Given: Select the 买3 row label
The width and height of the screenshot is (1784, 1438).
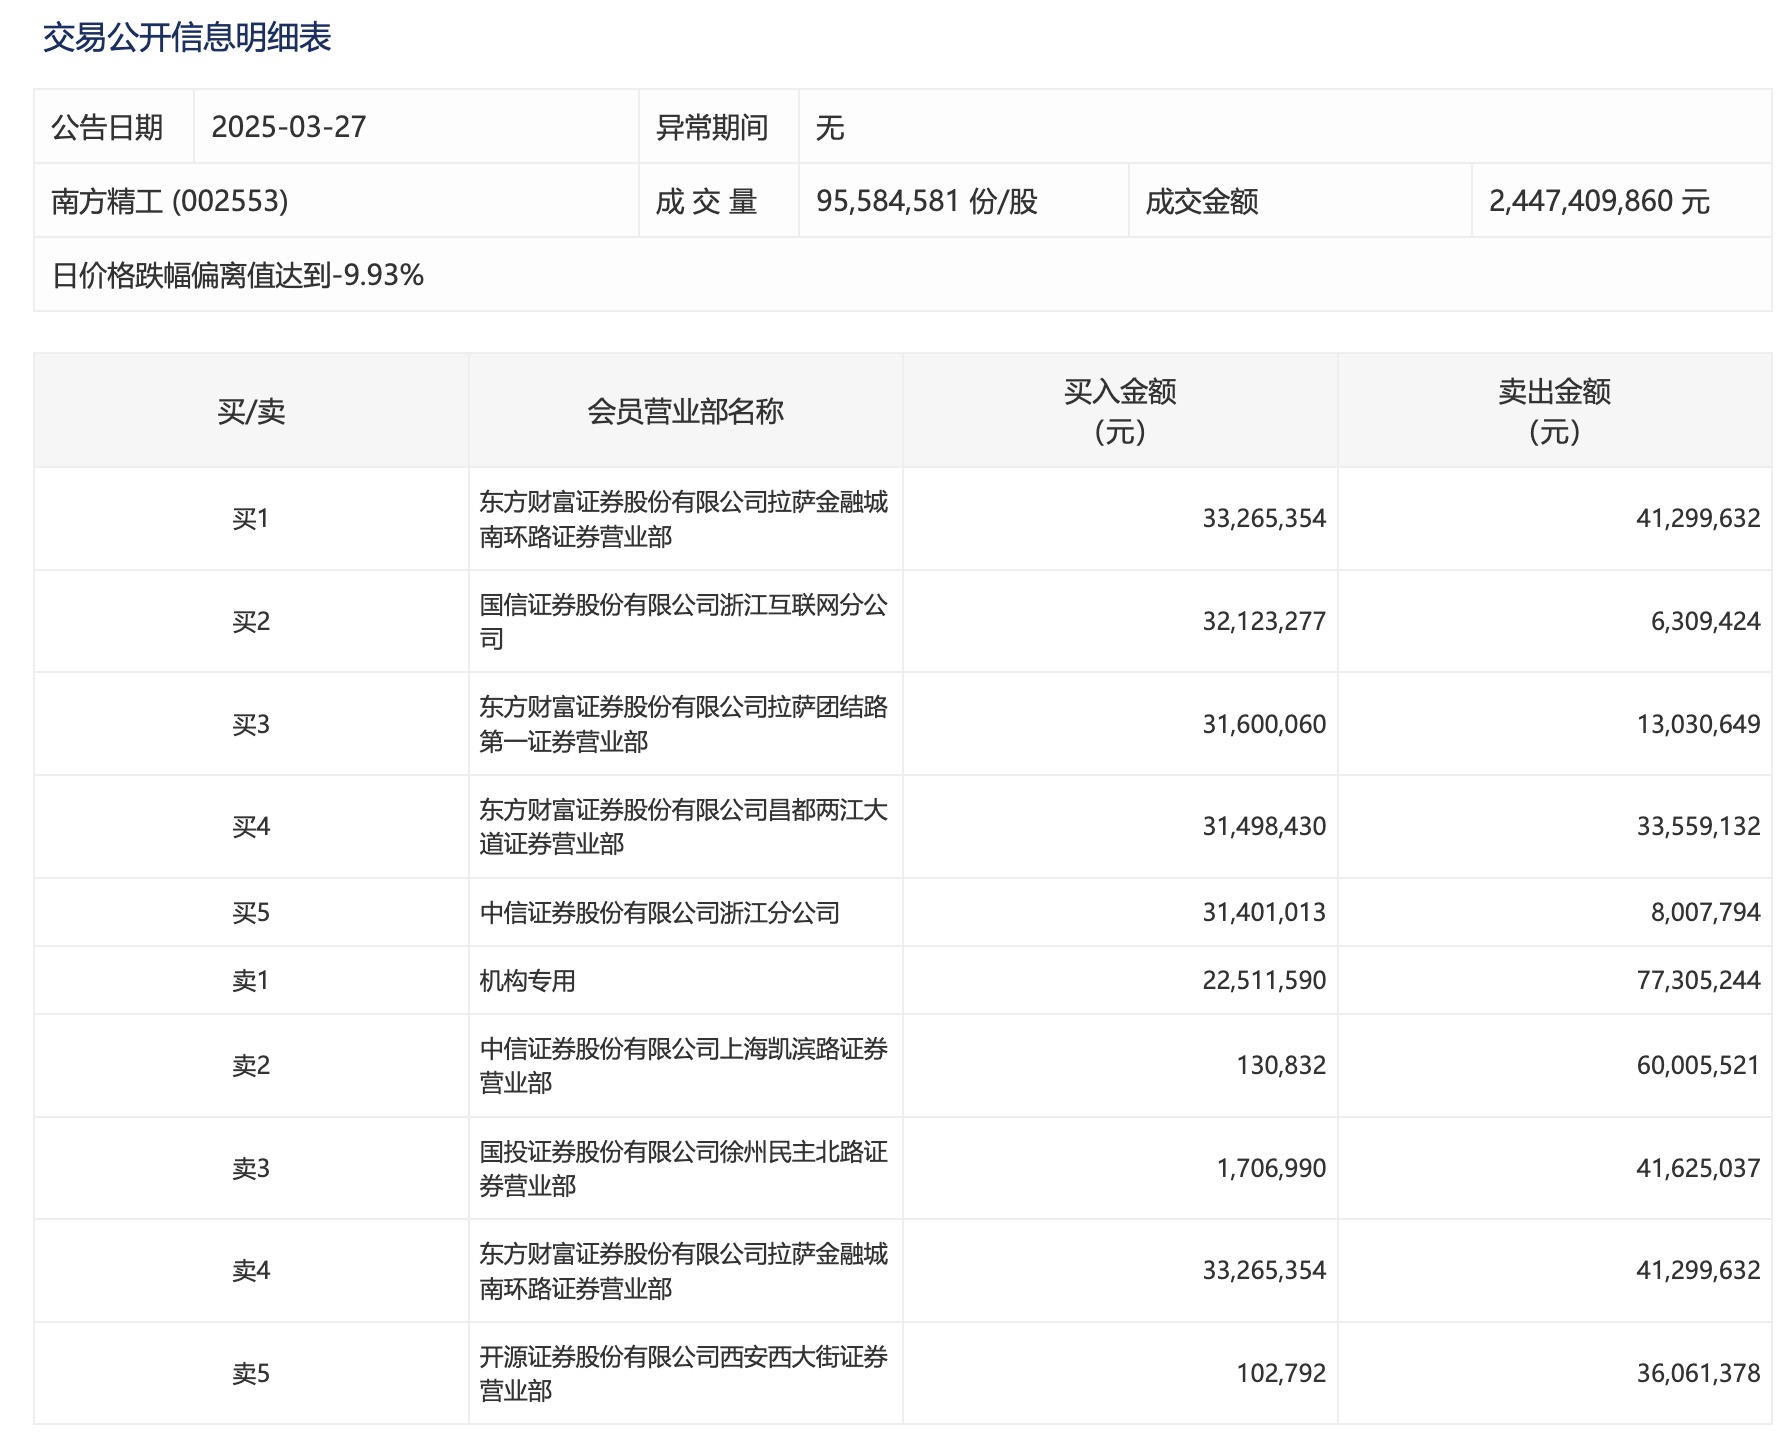Looking at the screenshot, I should pyautogui.click(x=251, y=724).
